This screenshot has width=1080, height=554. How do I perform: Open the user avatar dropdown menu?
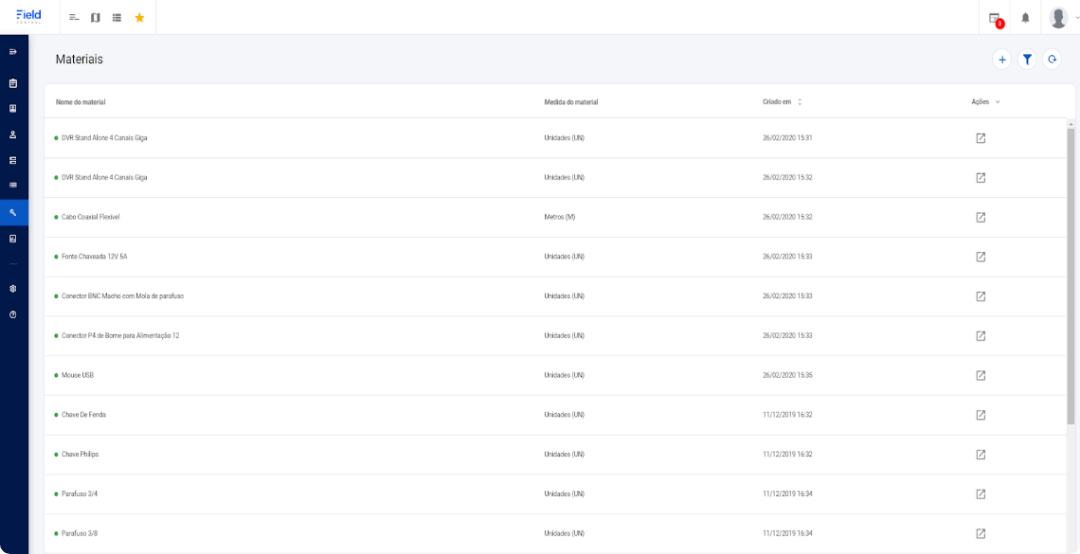pos(1060,18)
